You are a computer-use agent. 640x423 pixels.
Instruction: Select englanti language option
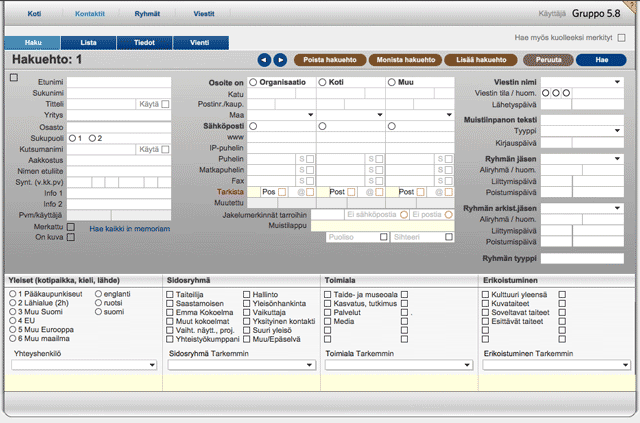click(98, 294)
